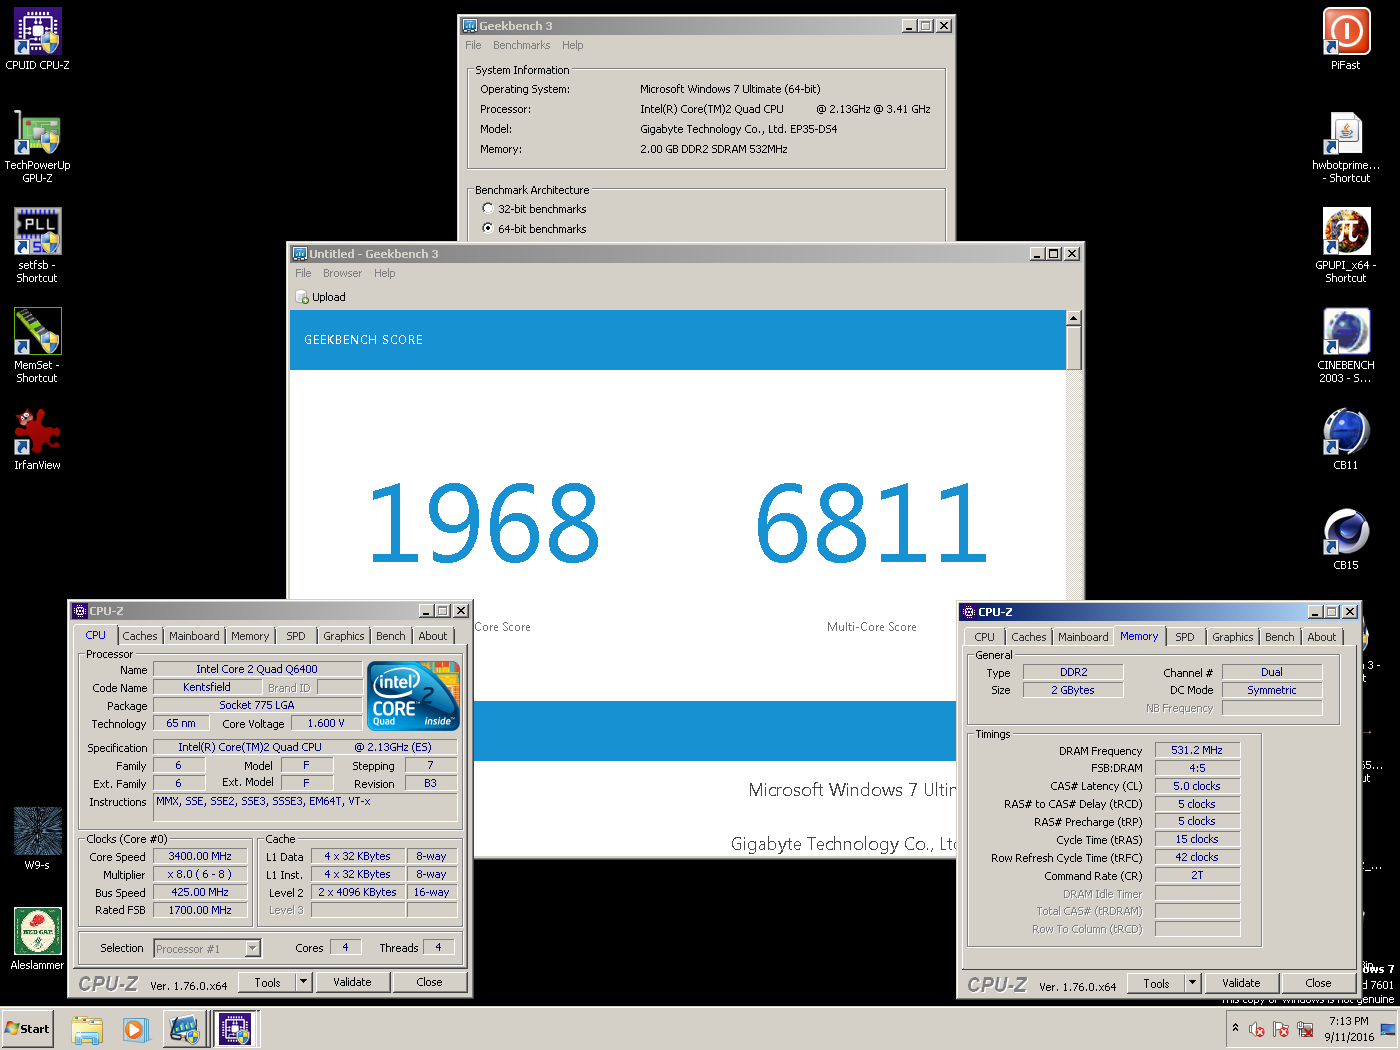Screen dimensions: 1400x1050
Task: Select the CB11 desktop icon
Action: 1346,439
